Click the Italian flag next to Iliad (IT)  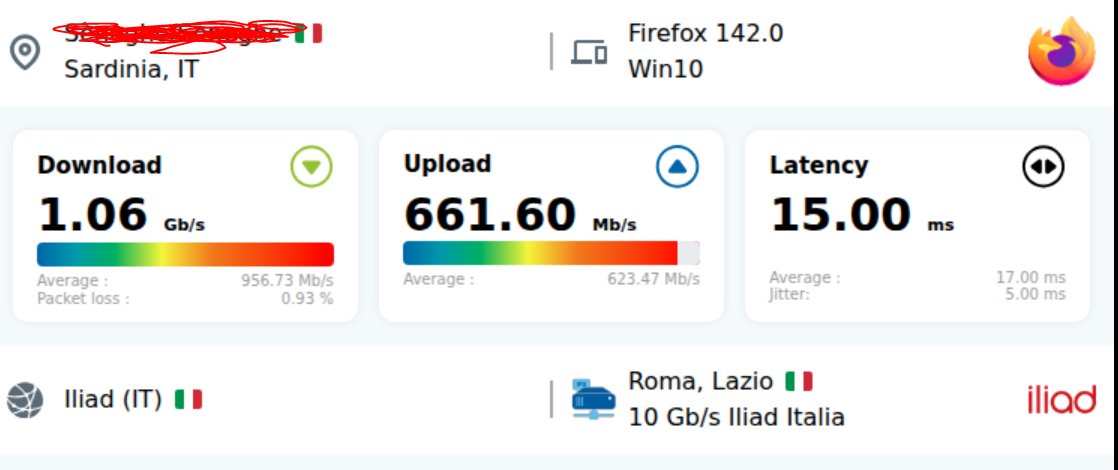pyautogui.click(x=188, y=400)
